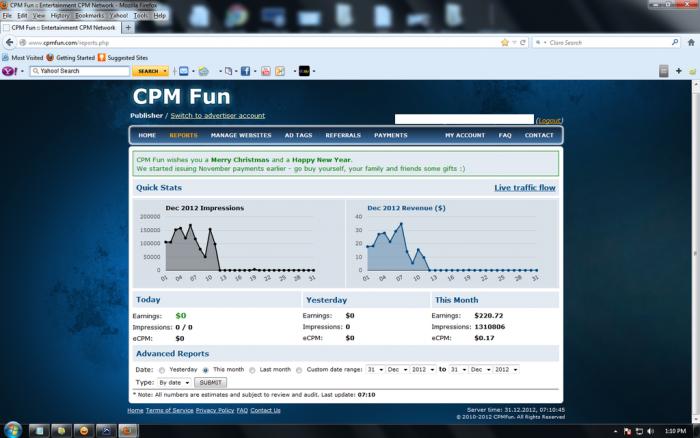Viewport: 700px width, 438px height.
Task: Click the Claro Search input box
Action: coord(607,42)
